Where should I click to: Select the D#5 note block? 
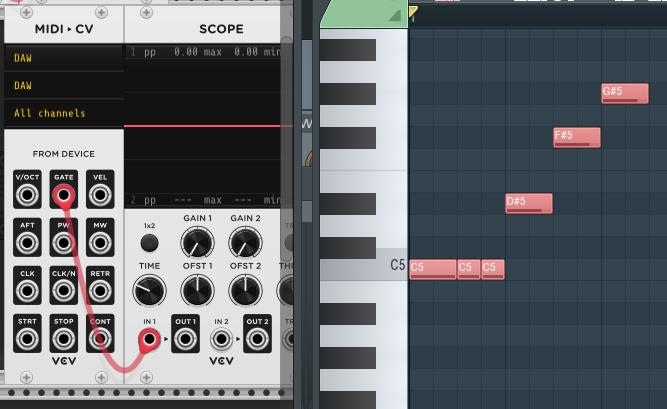click(528, 203)
